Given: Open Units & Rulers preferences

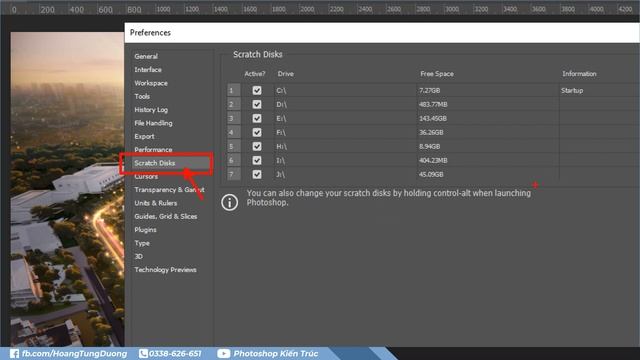Looking at the screenshot, I should [156, 203].
